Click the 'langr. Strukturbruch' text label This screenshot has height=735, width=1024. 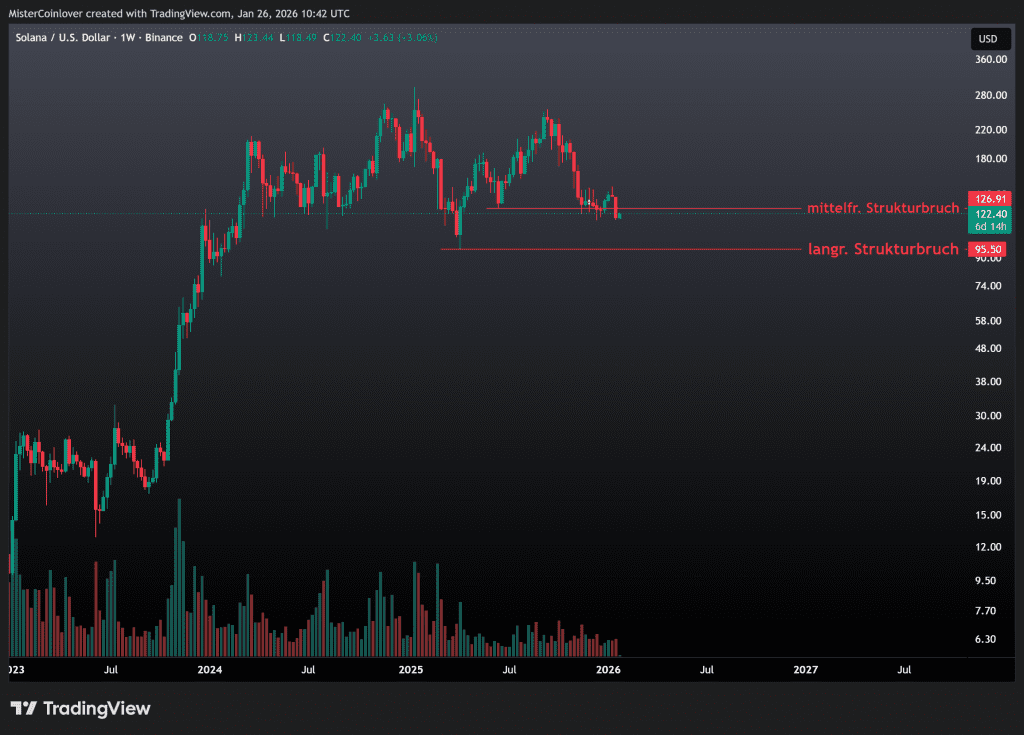pyautogui.click(x=883, y=249)
